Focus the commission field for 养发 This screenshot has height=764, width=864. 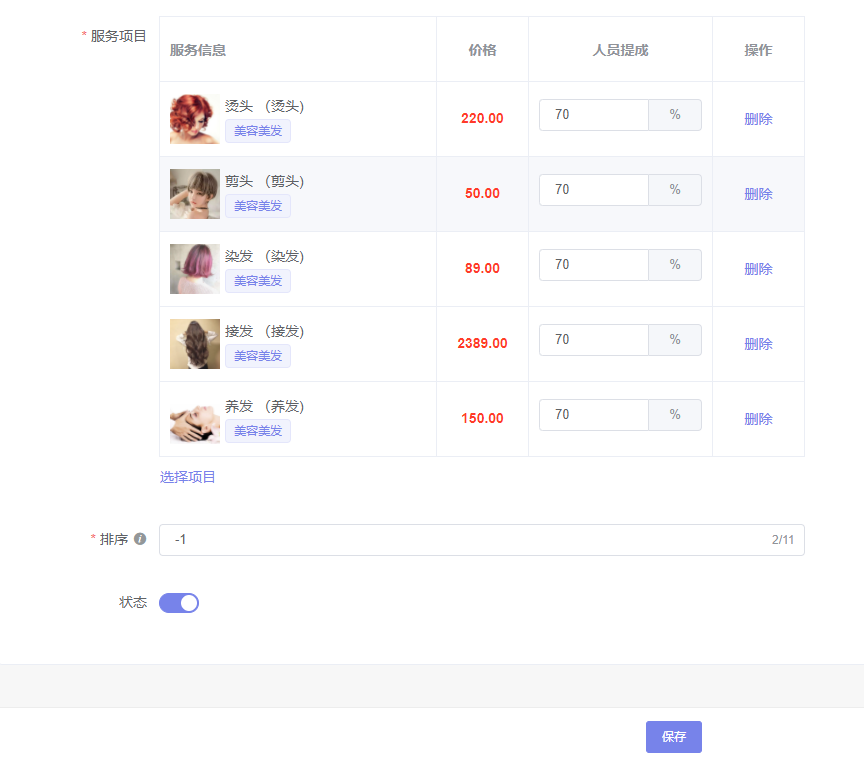click(593, 414)
